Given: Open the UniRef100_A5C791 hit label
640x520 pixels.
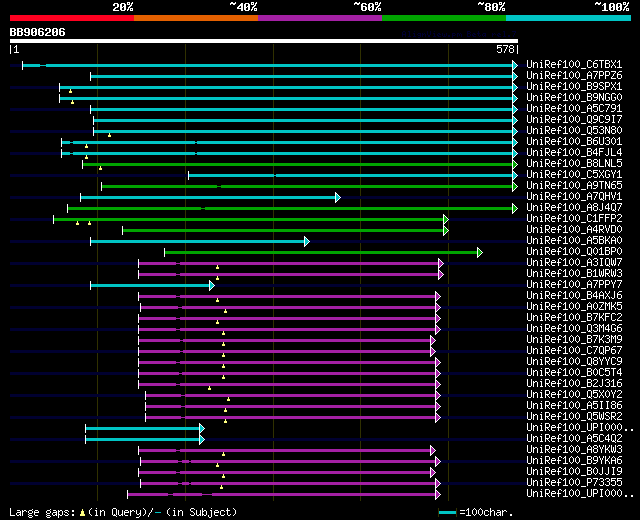Looking at the screenshot, I should point(574,109).
